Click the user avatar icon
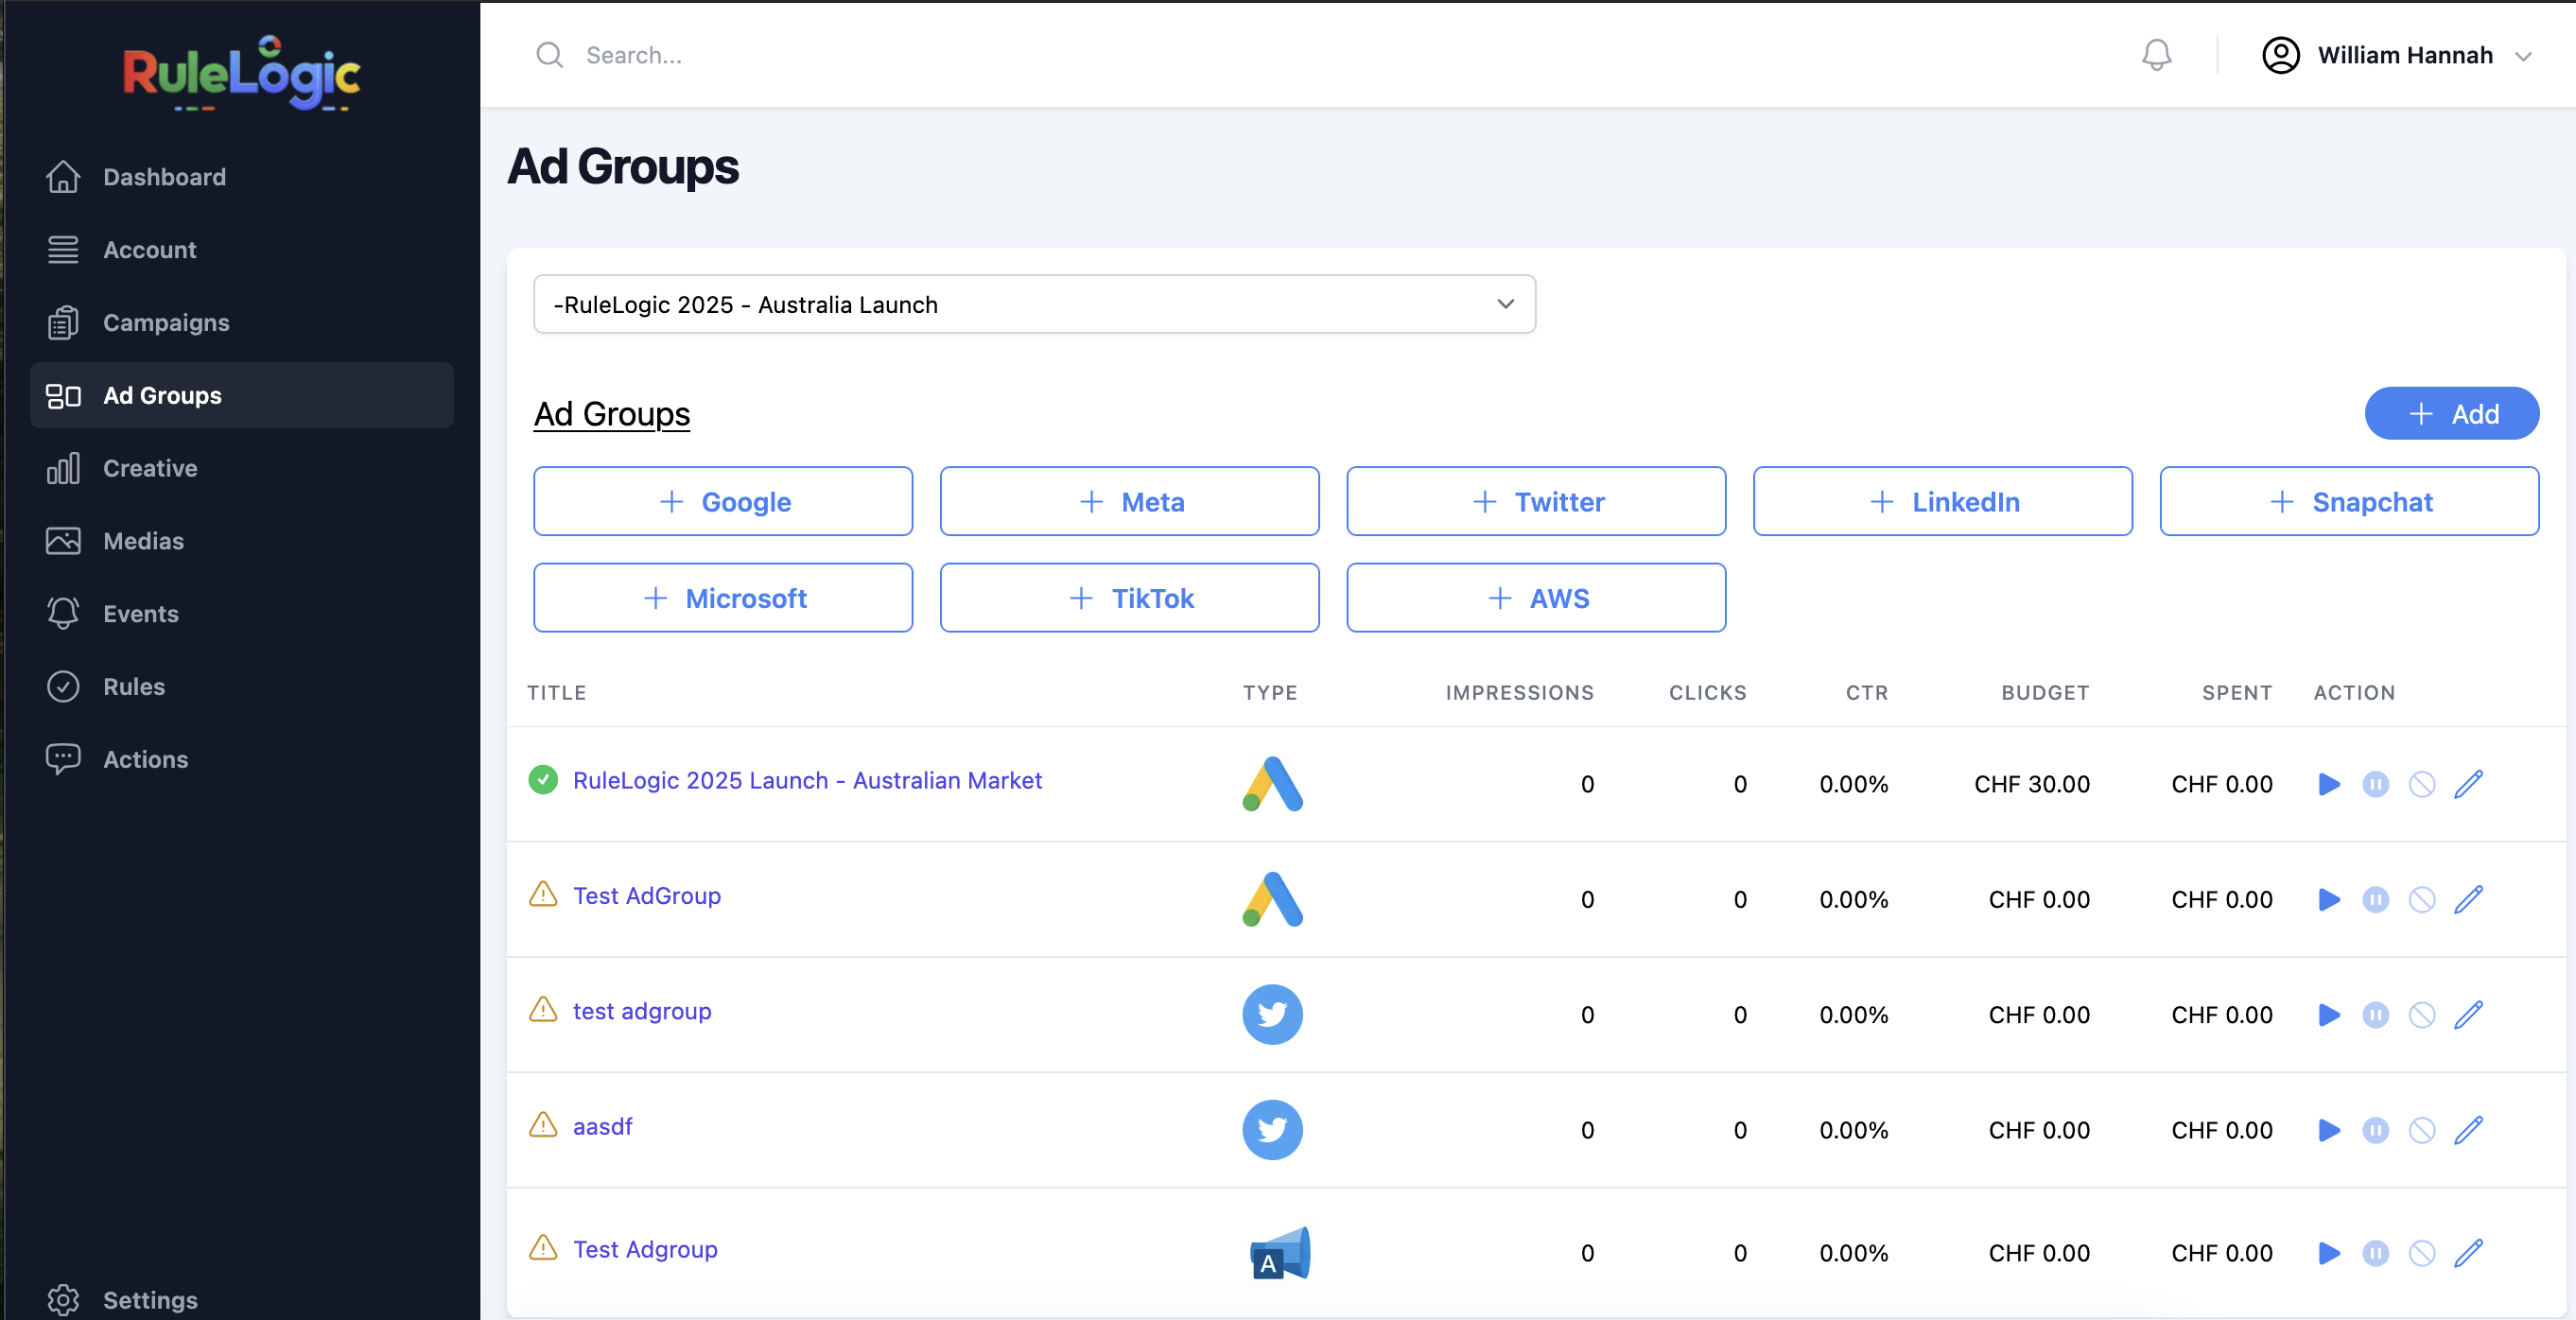The height and width of the screenshot is (1320, 2576). click(2281, 55)
